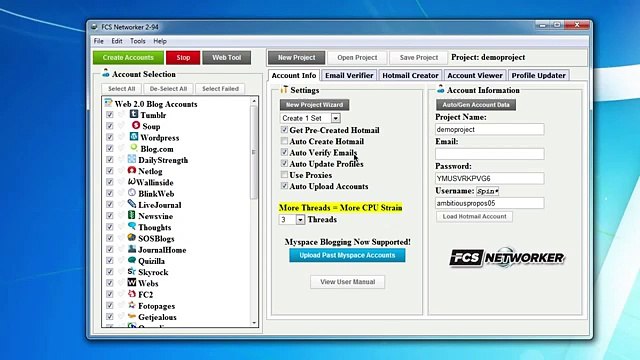The width and height of the screenshot is (640, 360).
Task: Click the Quizilla site icon
Action: [x=132, y=260]
